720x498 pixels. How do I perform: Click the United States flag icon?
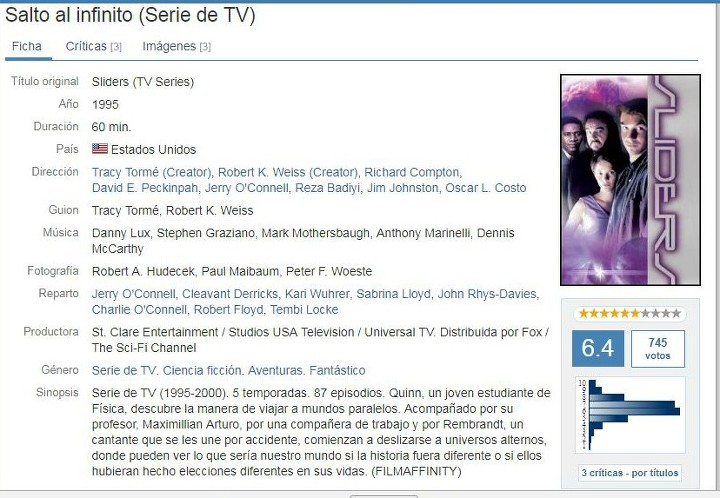tap(100, 149)
